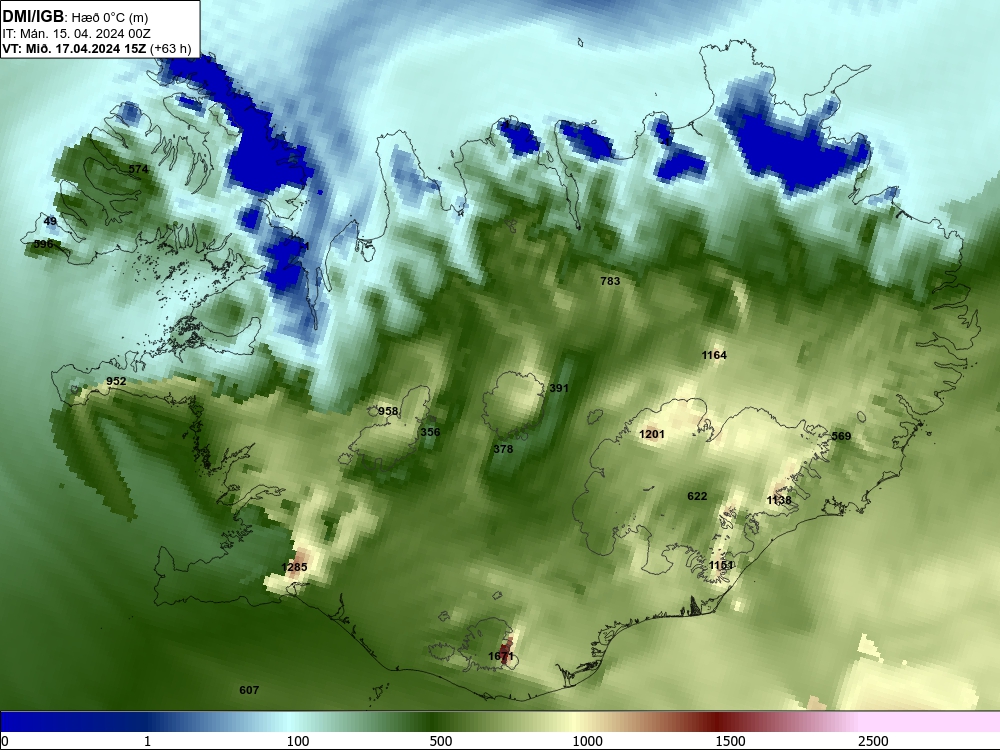Click the map value 574

pyautogui.click(x=138, y=169)
